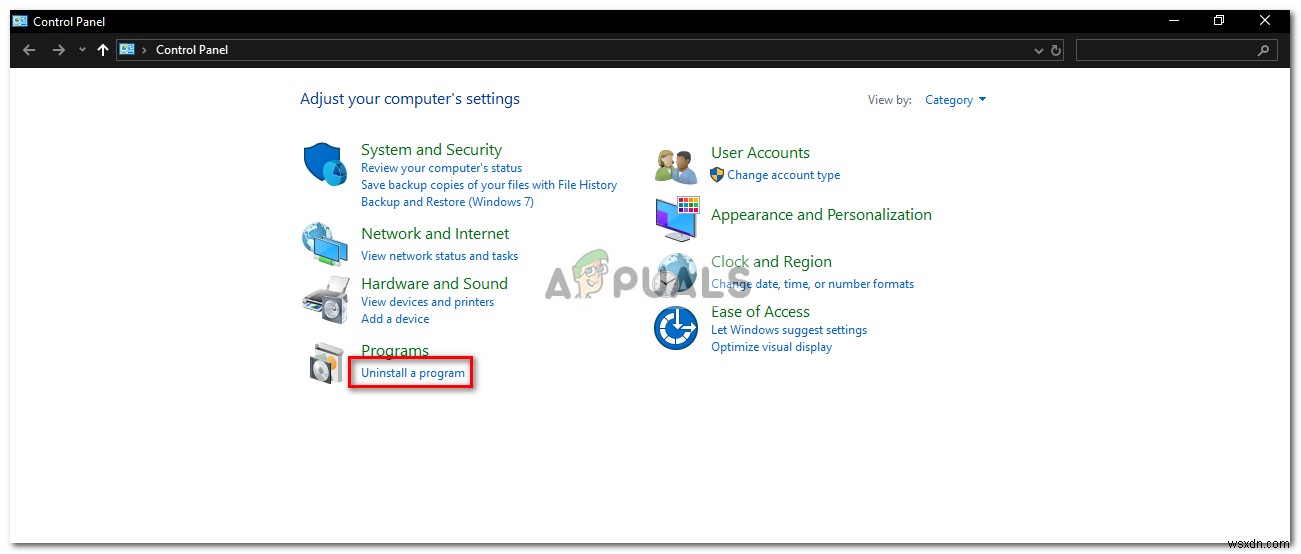The height and width of the screenshot is (554, 1301).
Task: Click the search magnifier icon
Action: click(x=1263, y=50)
